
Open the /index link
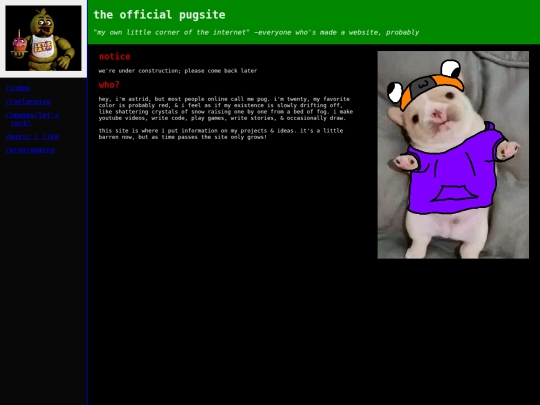point(18,88)
